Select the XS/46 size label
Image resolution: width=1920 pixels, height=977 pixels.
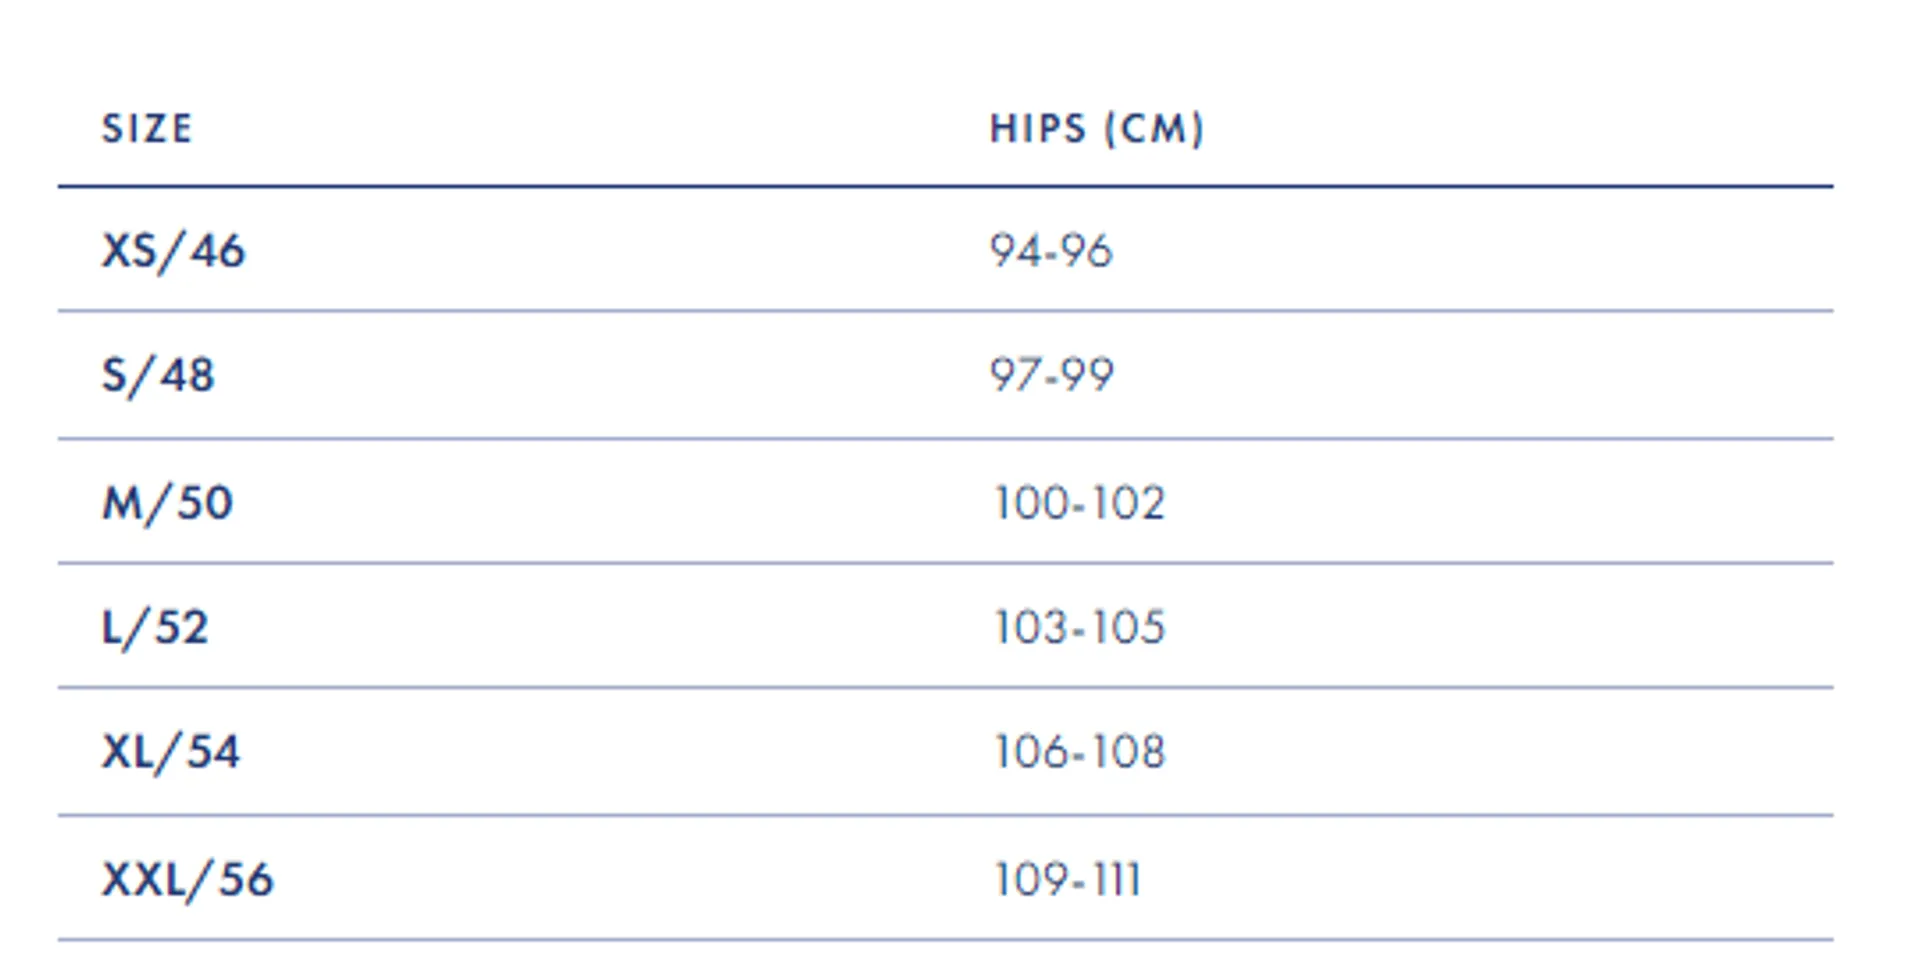[x=173, y=251]
